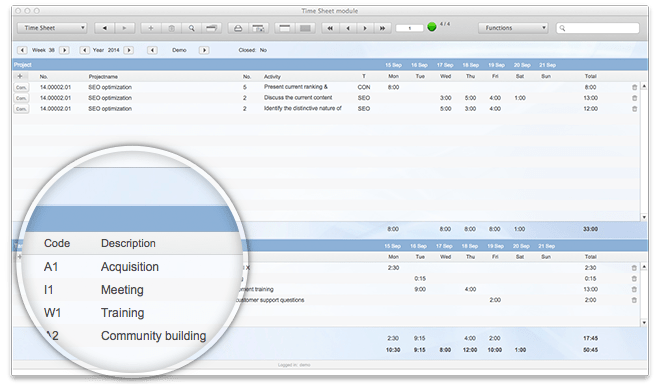
Task: Open the Functions dropdown menu
Action: click(x=513, y=28)
